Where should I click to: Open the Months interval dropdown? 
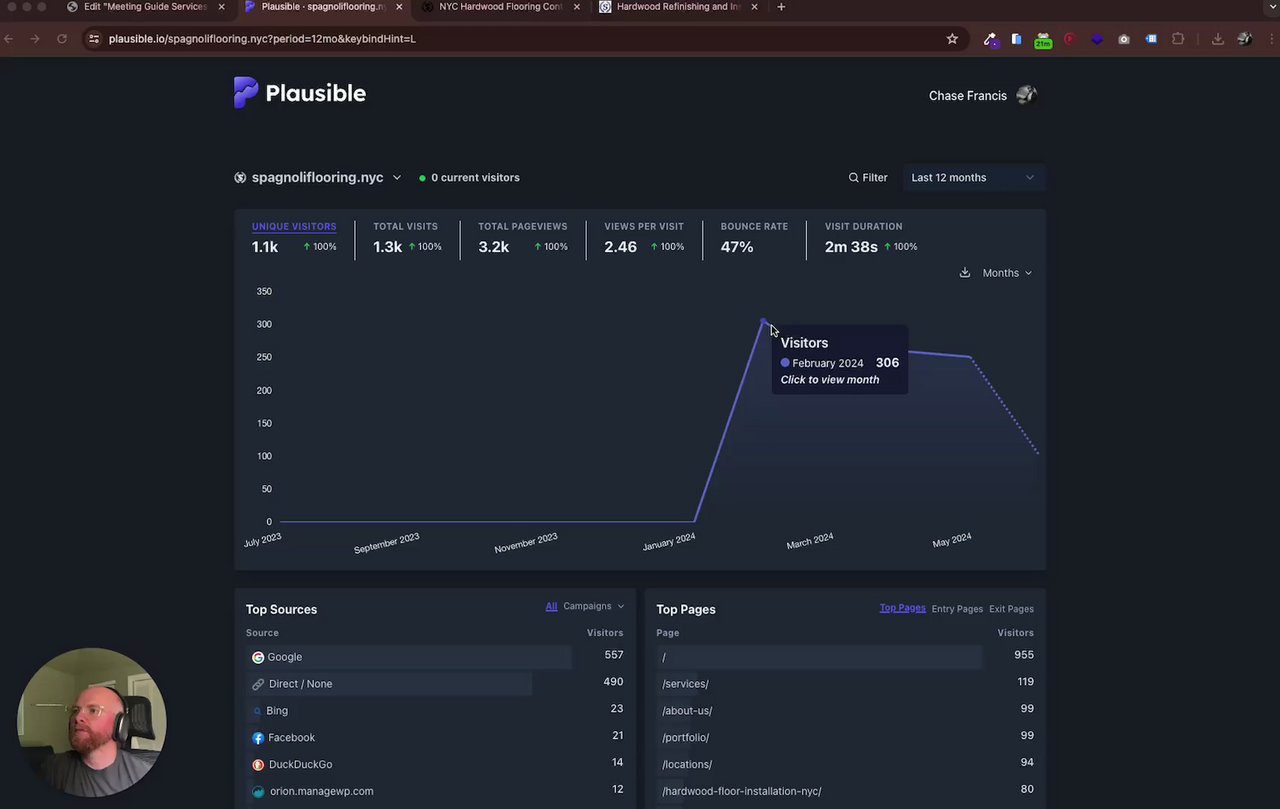coord(1007,272)
